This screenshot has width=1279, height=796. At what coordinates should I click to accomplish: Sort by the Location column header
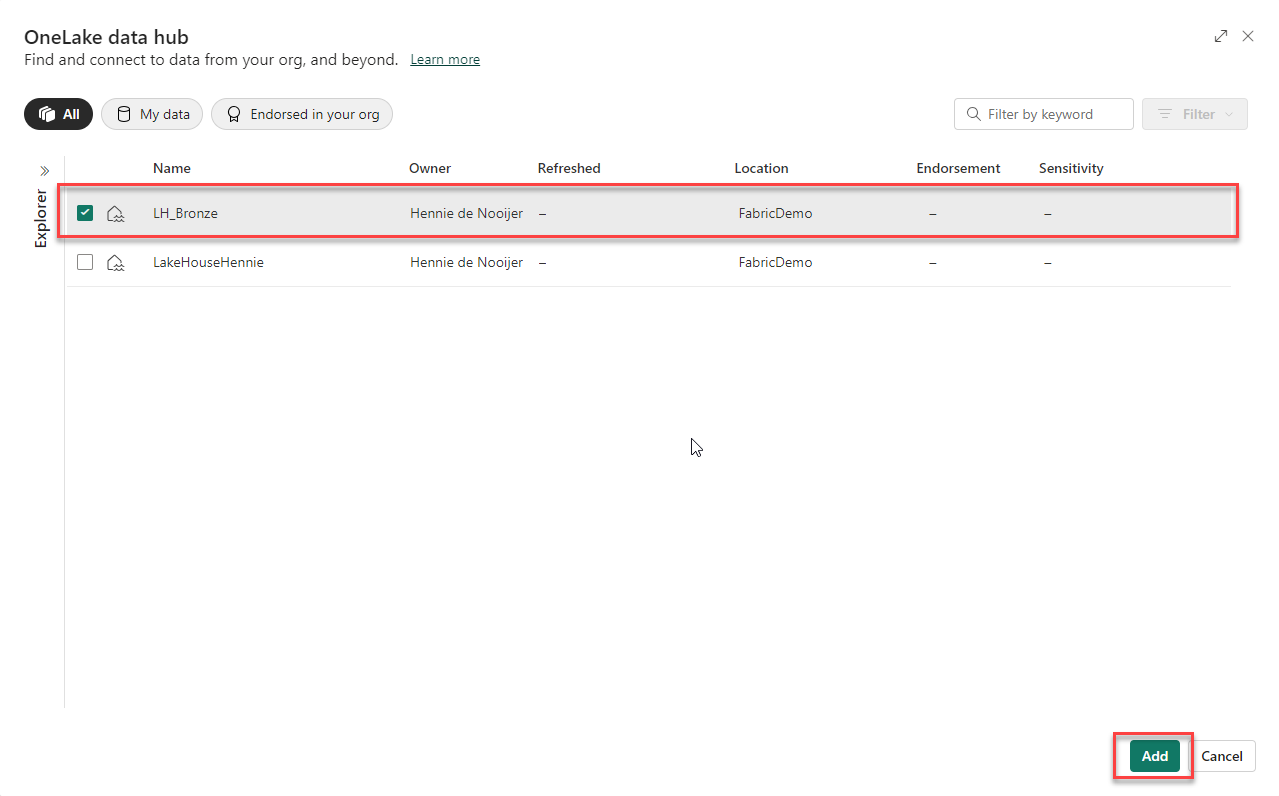click(x=761, y=168)
